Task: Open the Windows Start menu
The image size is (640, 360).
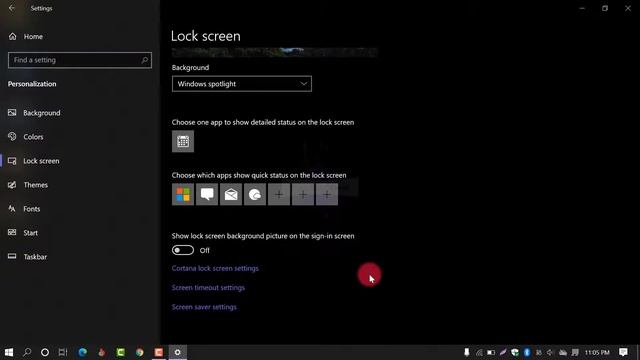Action: [9, 352]
